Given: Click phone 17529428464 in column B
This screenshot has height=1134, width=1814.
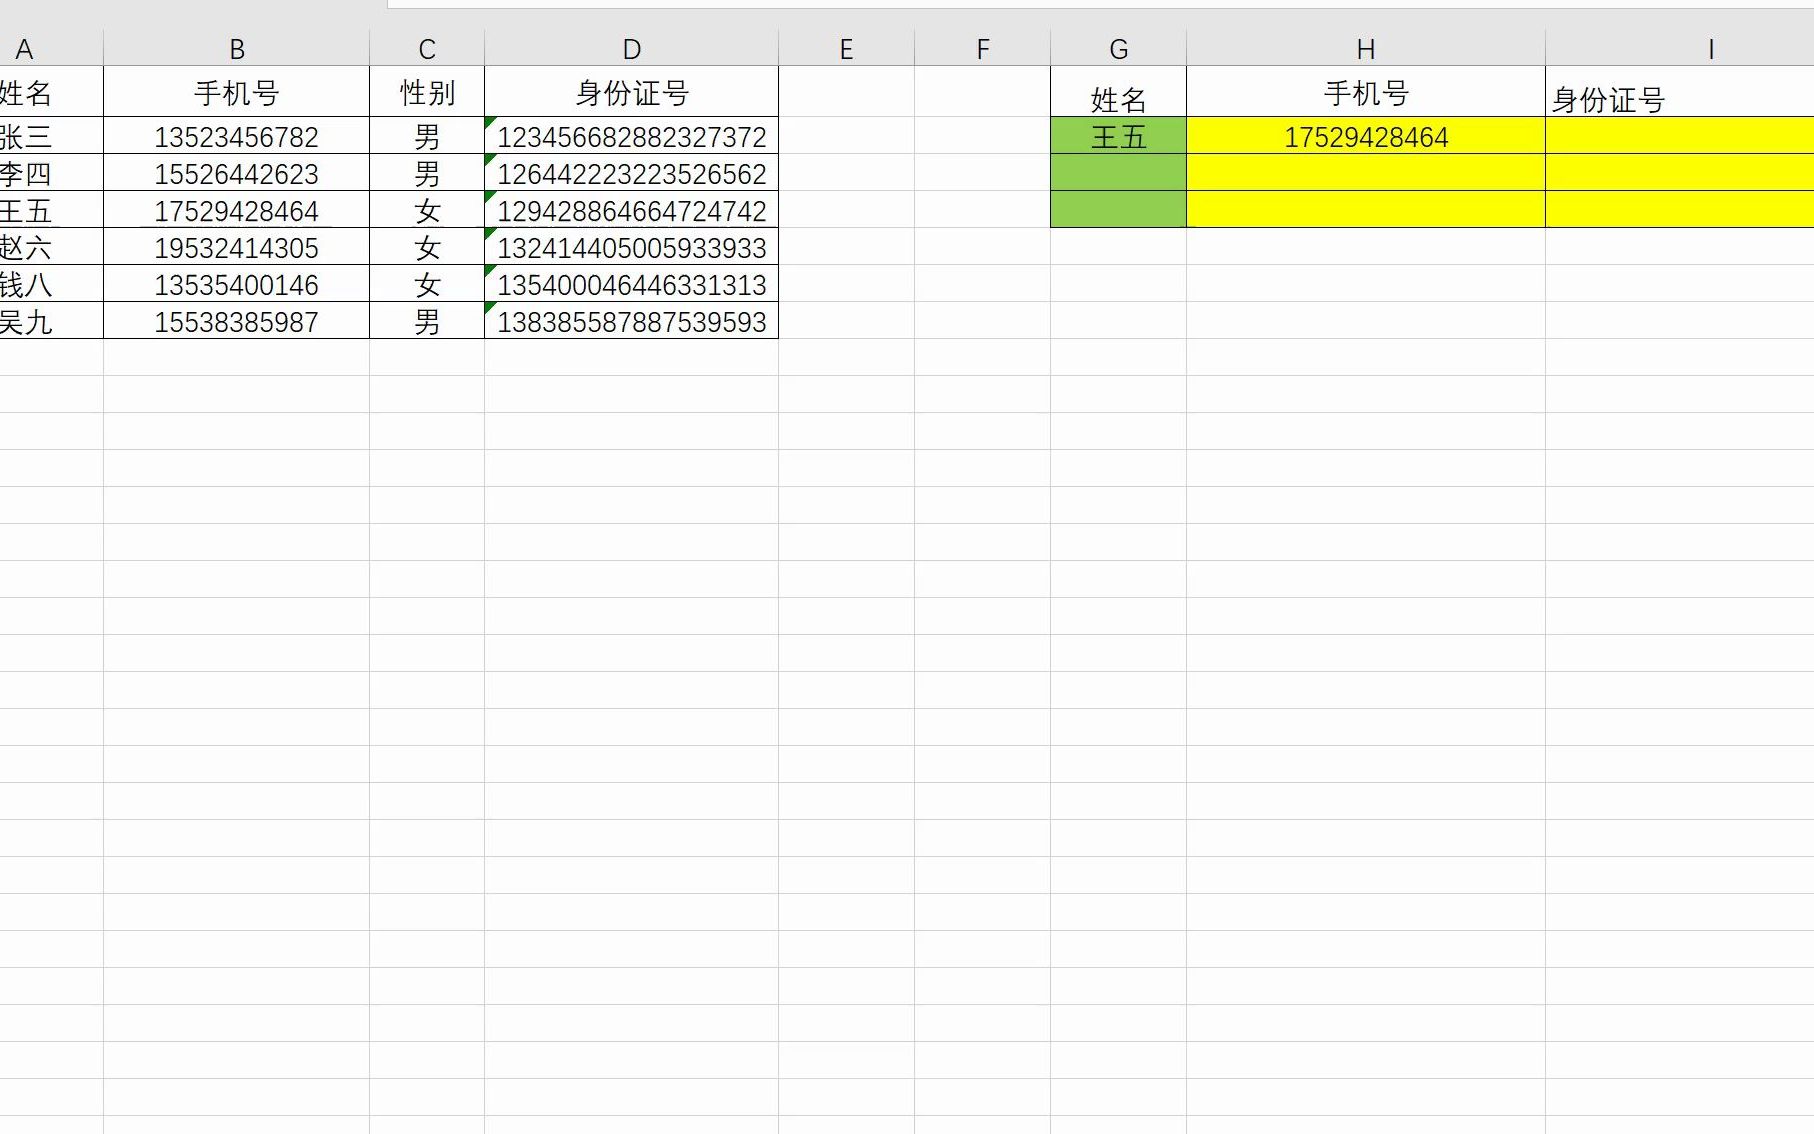Looking at the screenshot, I should [x=236, y=210].
